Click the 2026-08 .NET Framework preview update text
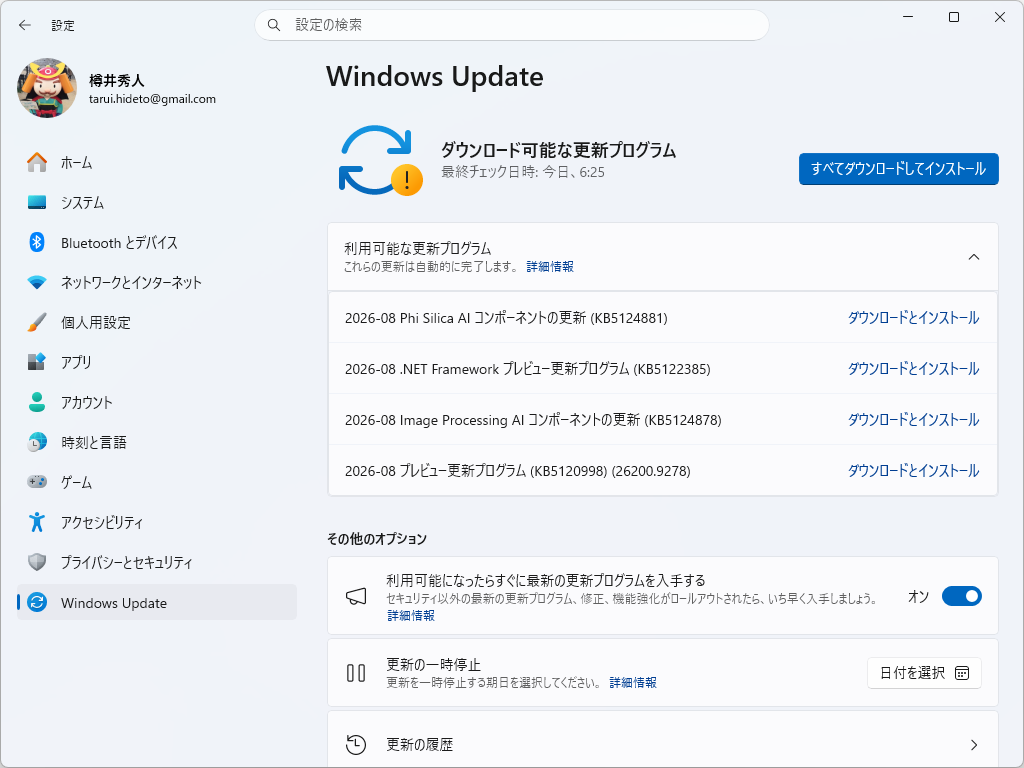 (528, 369)
